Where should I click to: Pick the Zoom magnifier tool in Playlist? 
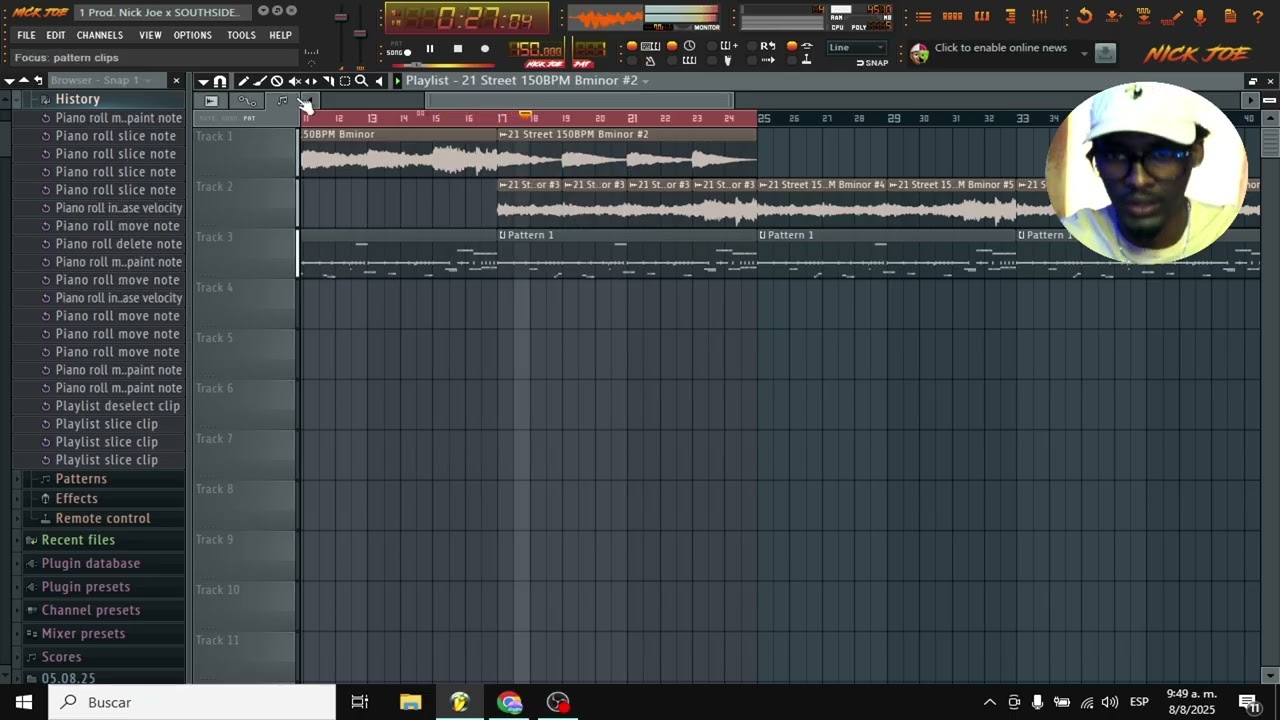click(361, 81)
